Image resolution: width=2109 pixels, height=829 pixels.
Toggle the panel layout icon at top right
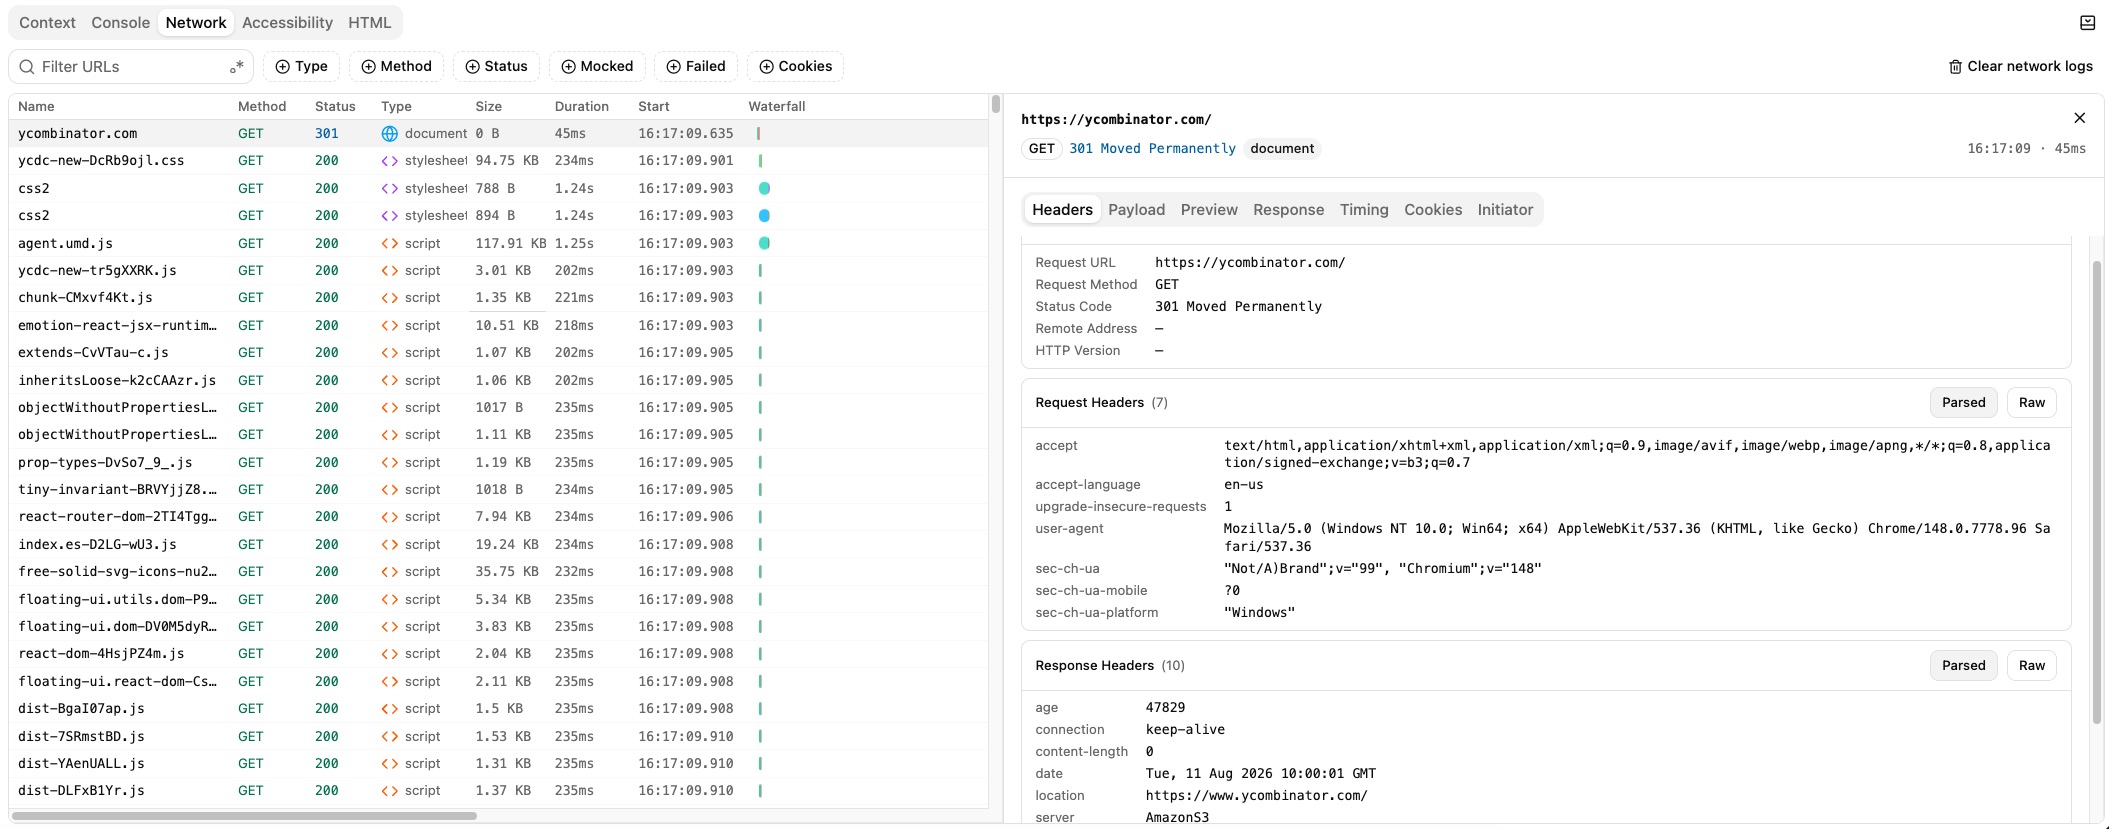[2087, 23]
